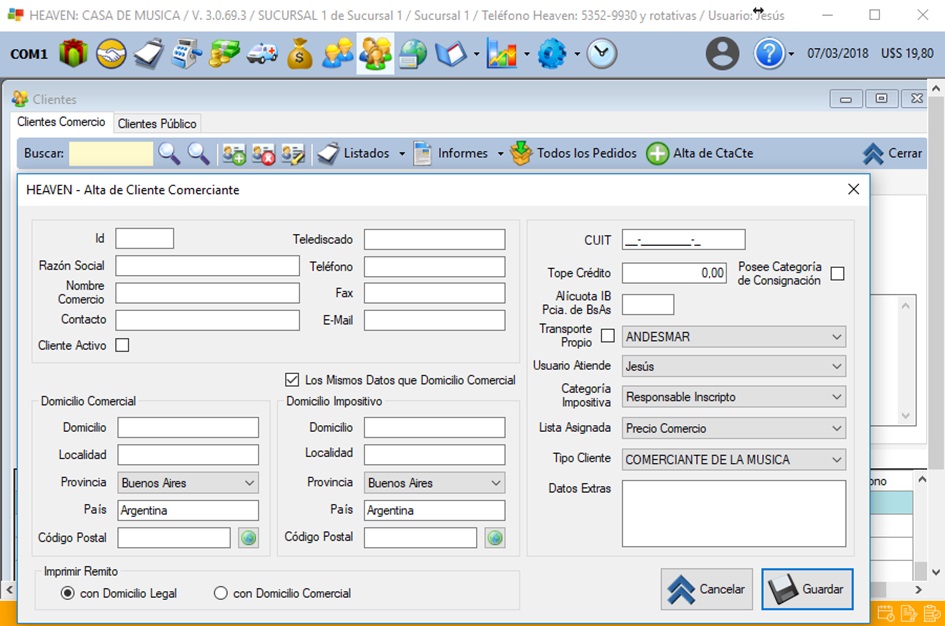This screenshot has width=945, height=626.
Task: Click the Alícuota IB Pcia. de BsAs field
Action: (648, 304)
